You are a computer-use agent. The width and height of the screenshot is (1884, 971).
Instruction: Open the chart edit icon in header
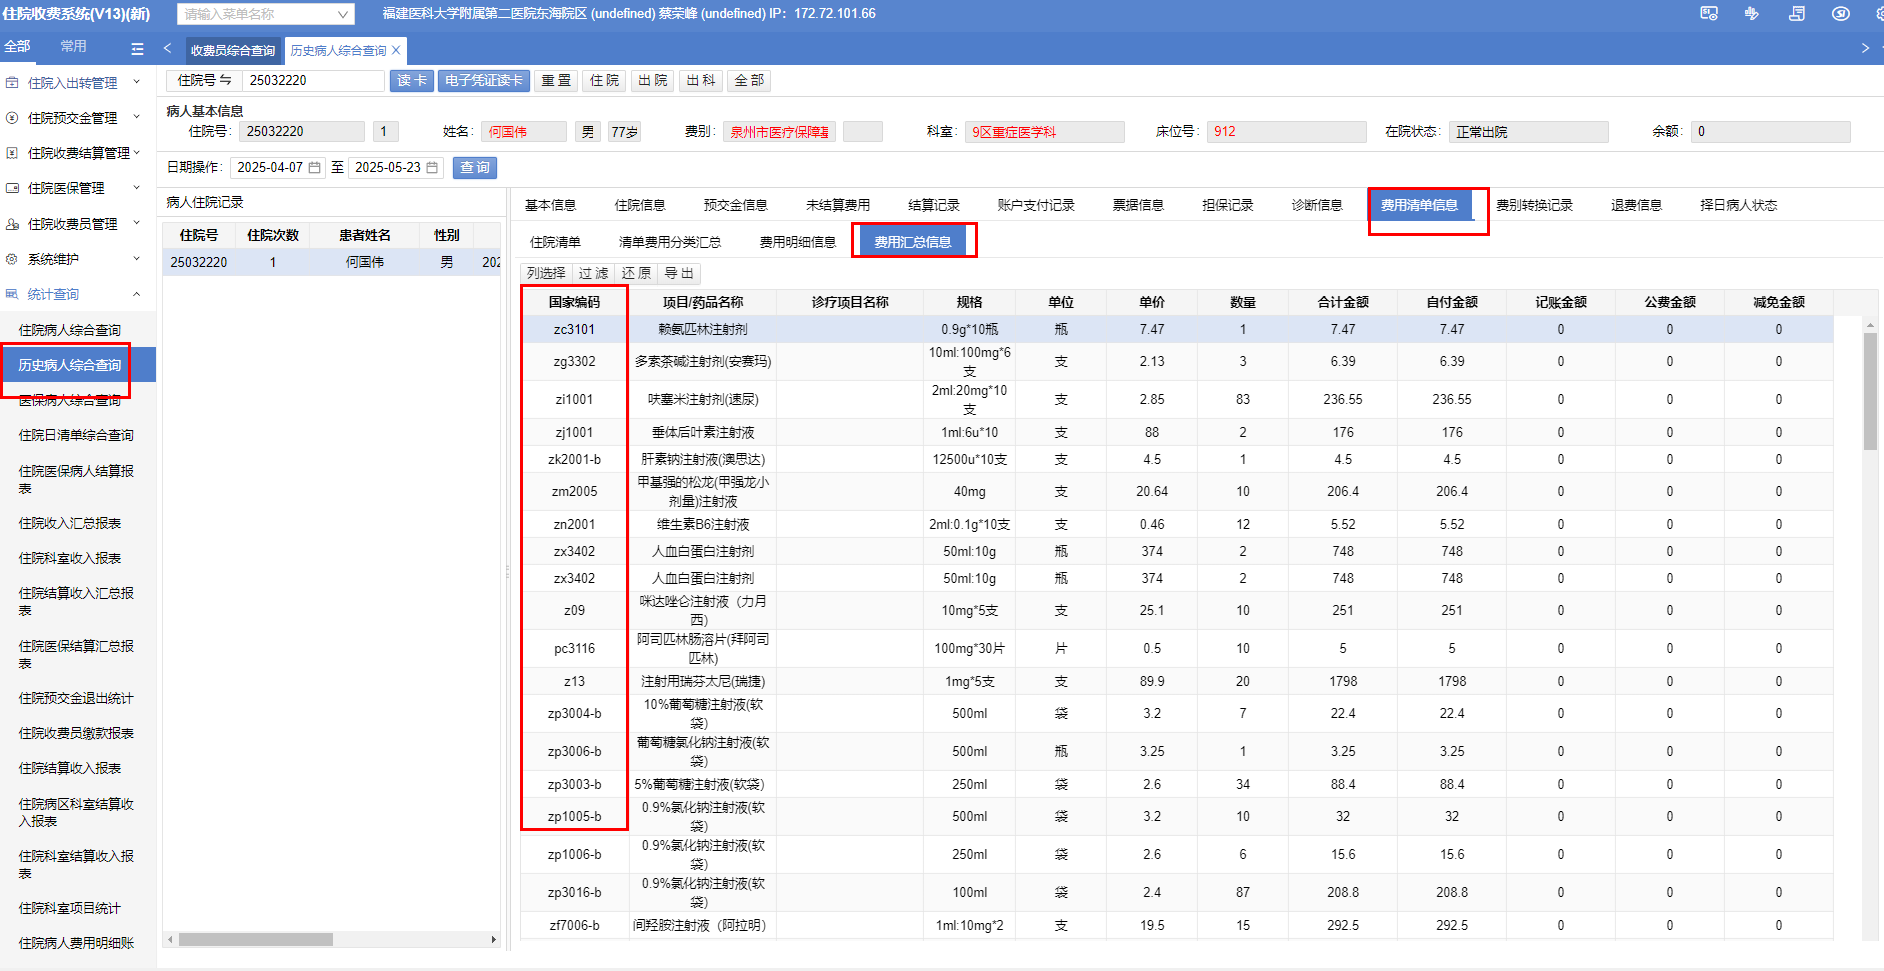click(1752, 14)
